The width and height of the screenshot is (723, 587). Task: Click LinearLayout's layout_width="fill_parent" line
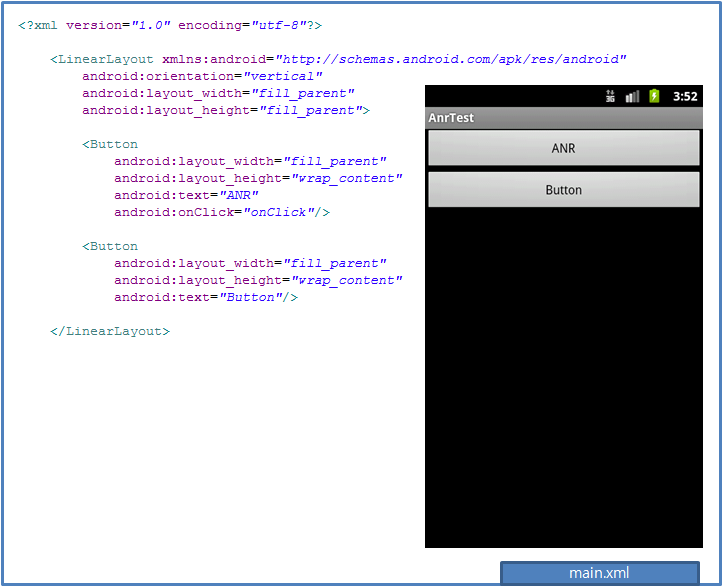[218, 93]
